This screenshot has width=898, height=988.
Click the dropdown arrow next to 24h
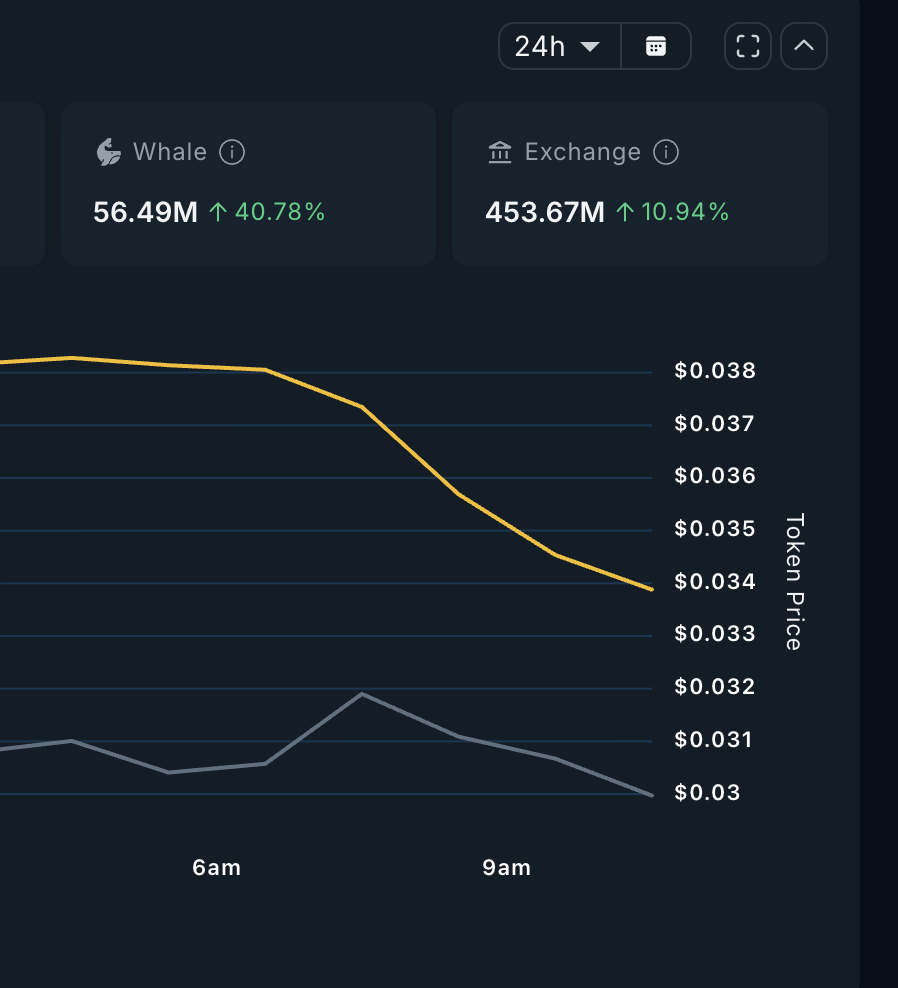point(590,46)
